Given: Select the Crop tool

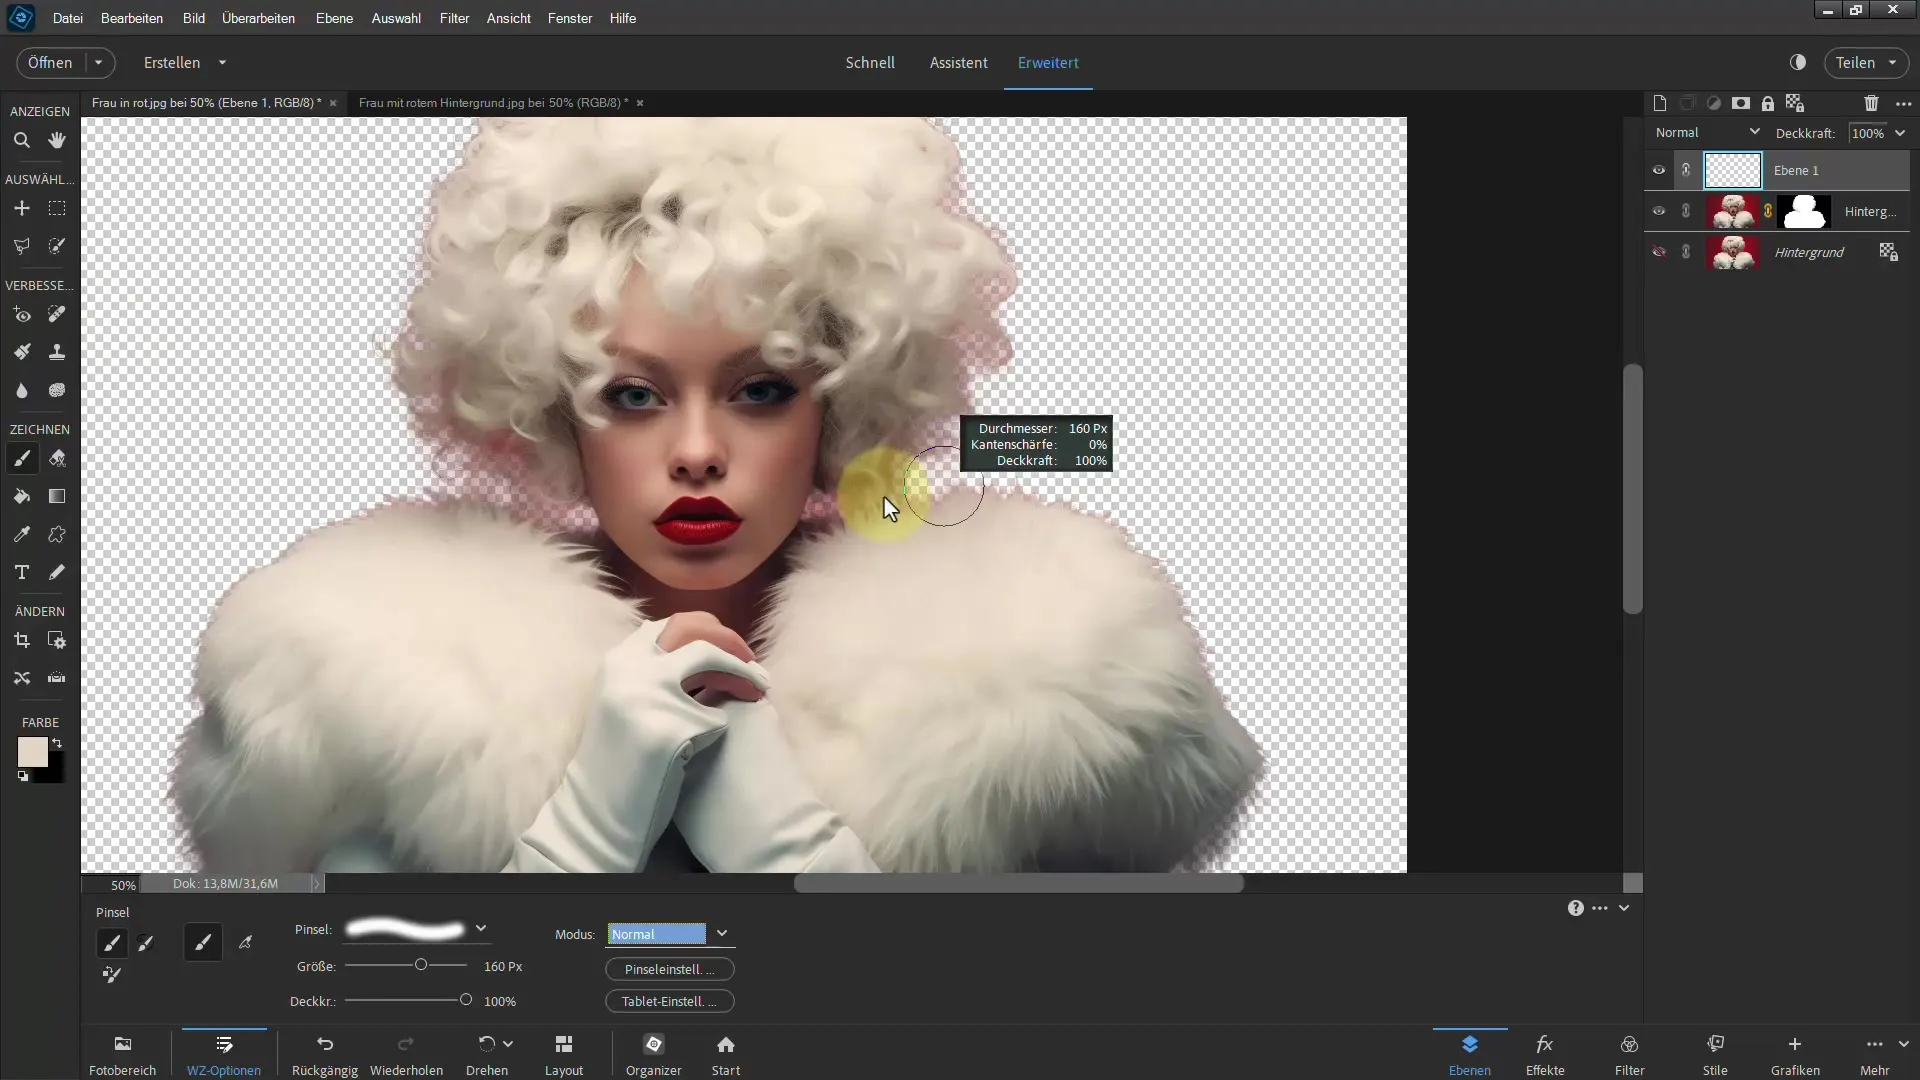Looking at the screenshot, I should [22, 640].
